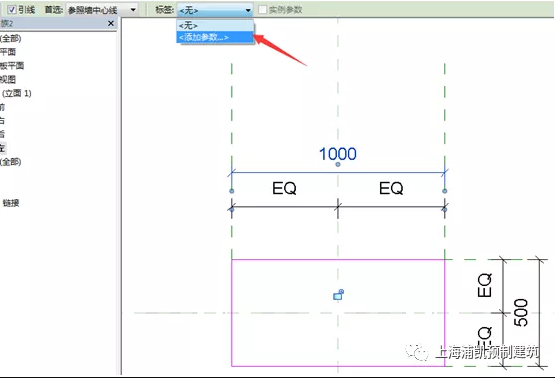Open the 首选 参照墙中心线 dropdown
Screen dimensions: 555x378
tap(102, 10)
